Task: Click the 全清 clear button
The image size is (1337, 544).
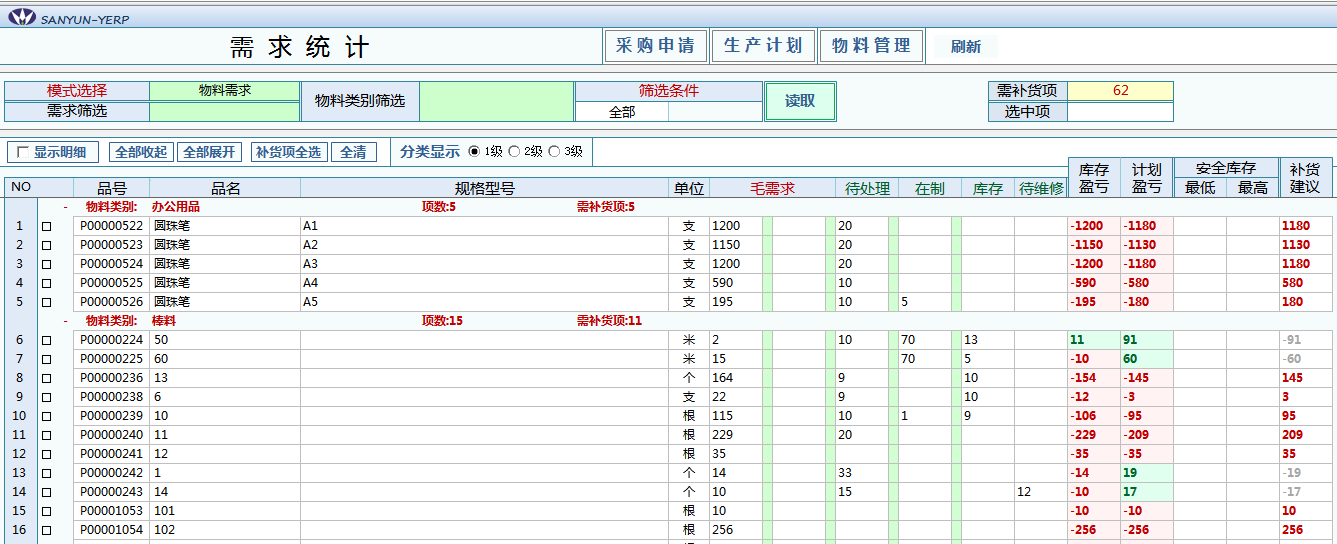Action: [353, 152]
